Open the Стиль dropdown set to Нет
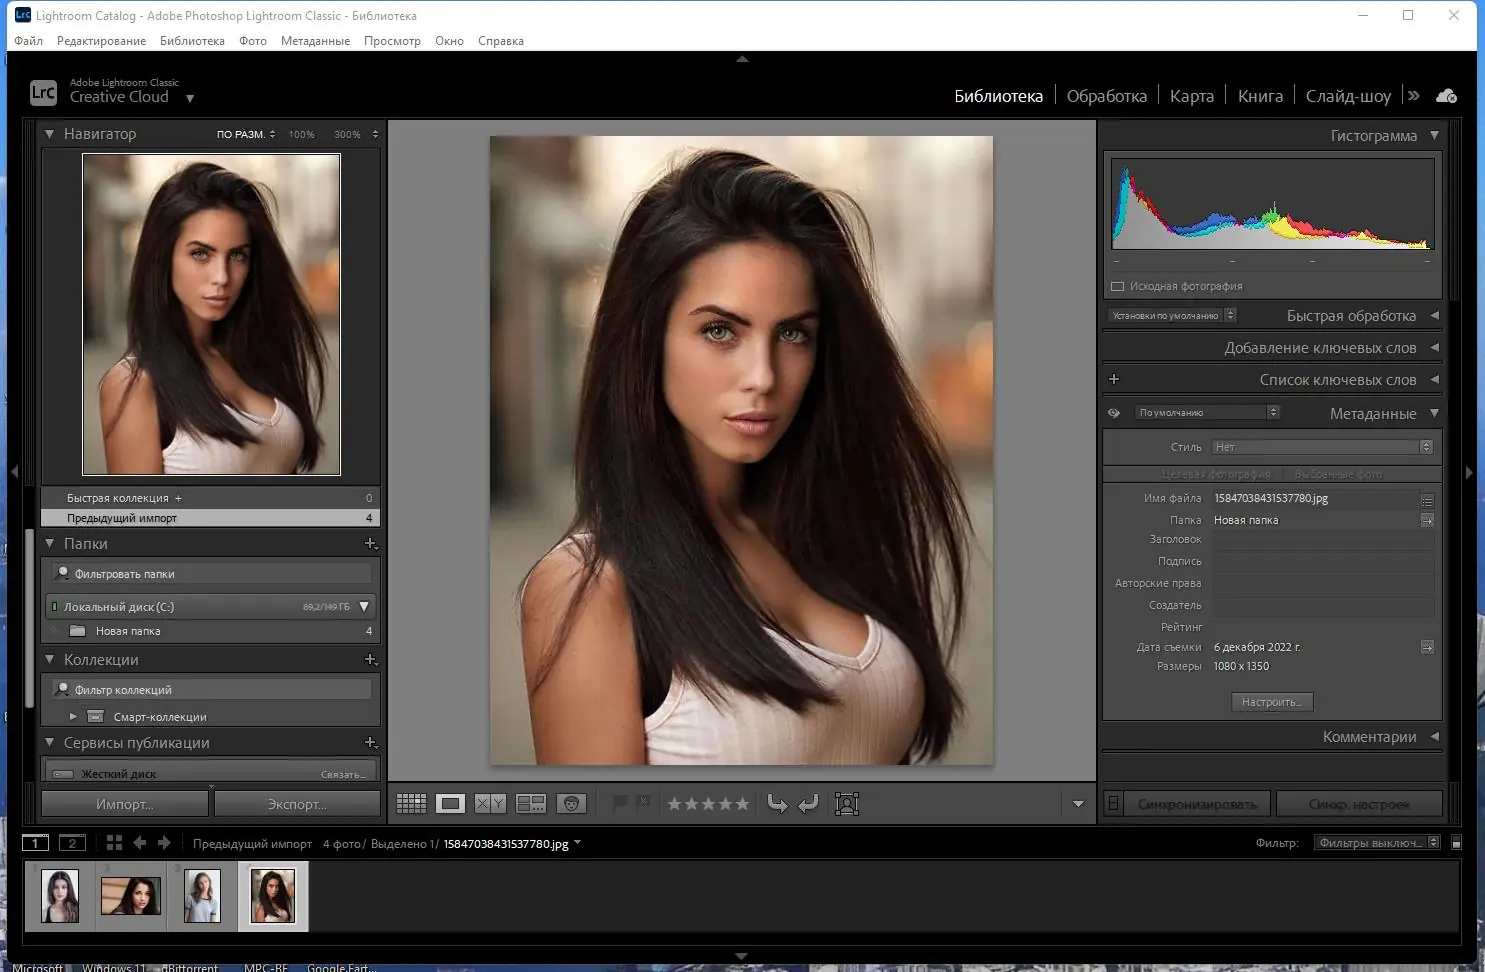 coord(1322,447)
